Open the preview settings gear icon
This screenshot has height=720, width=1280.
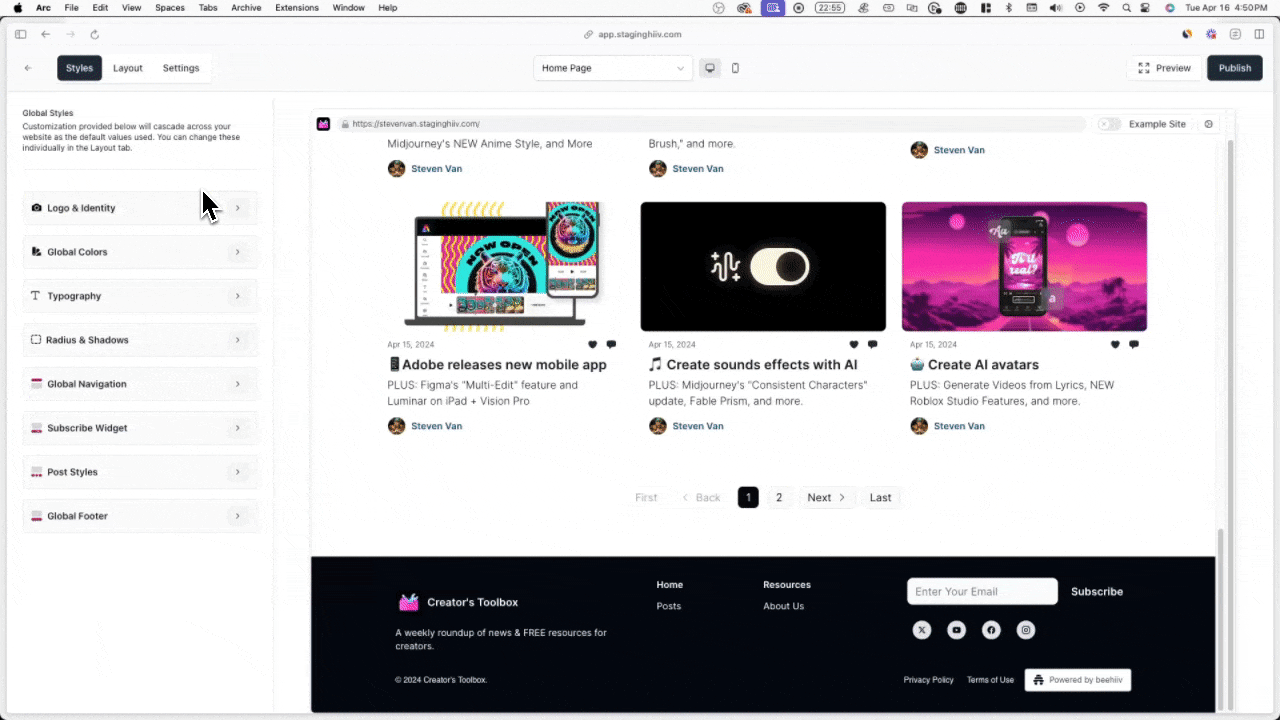1209,124
